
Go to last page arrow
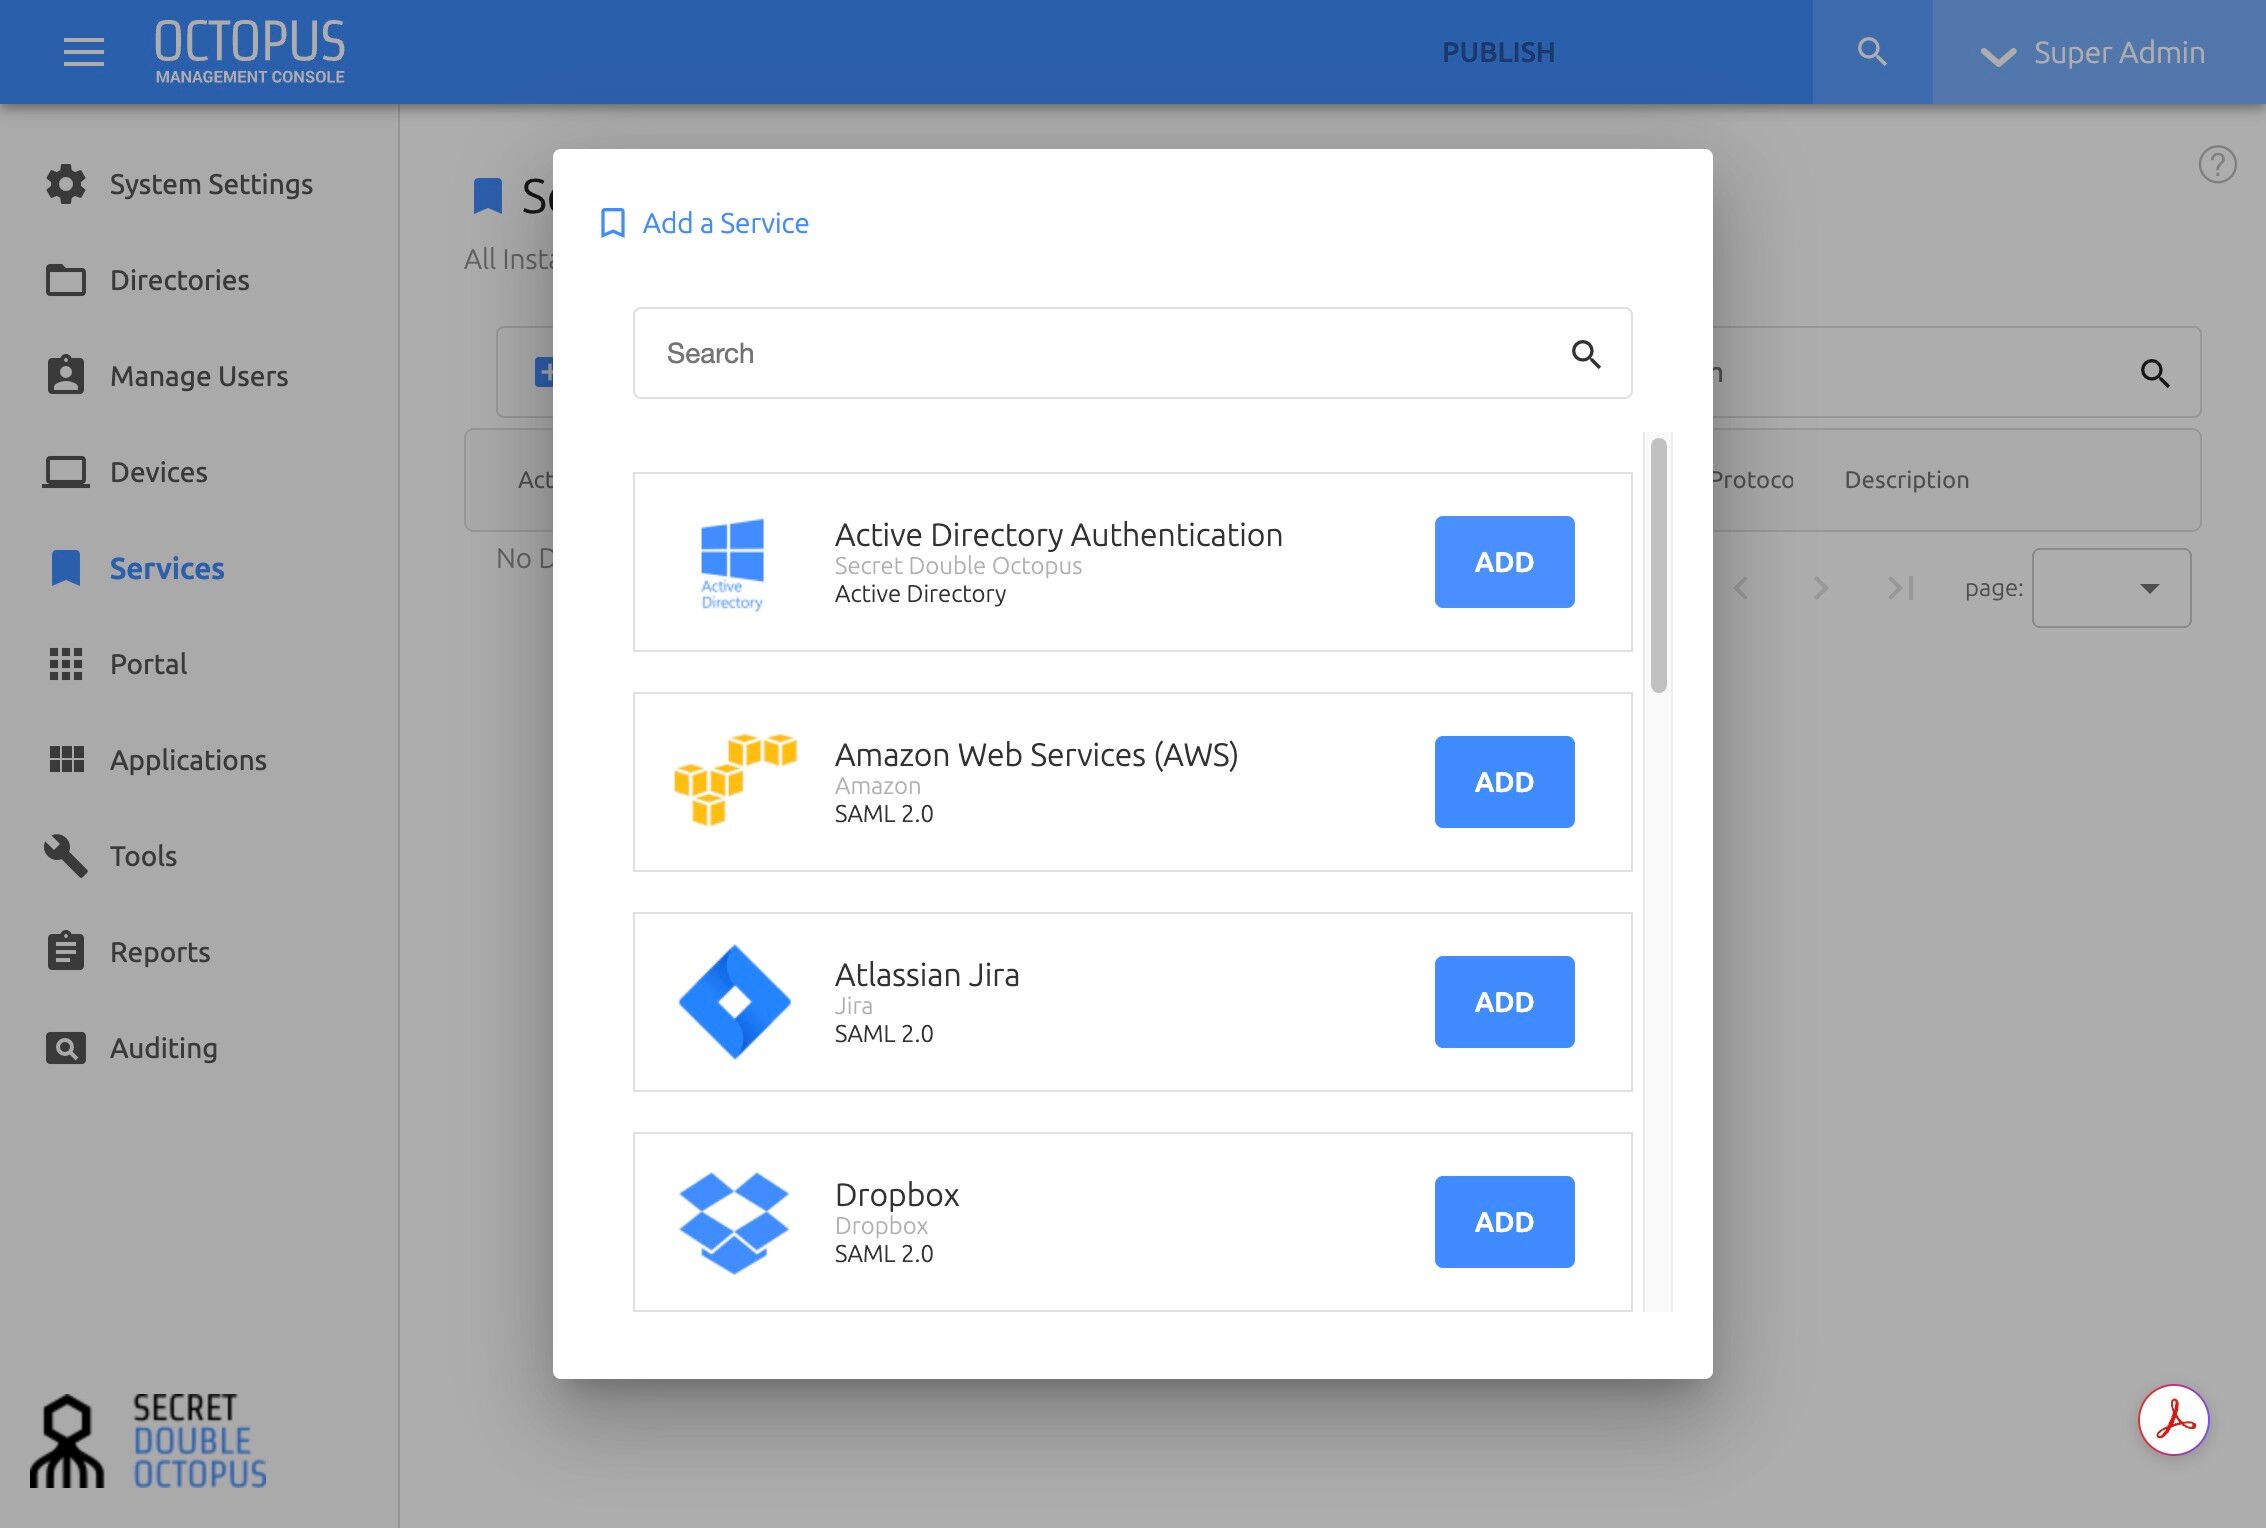point(1900,588)
